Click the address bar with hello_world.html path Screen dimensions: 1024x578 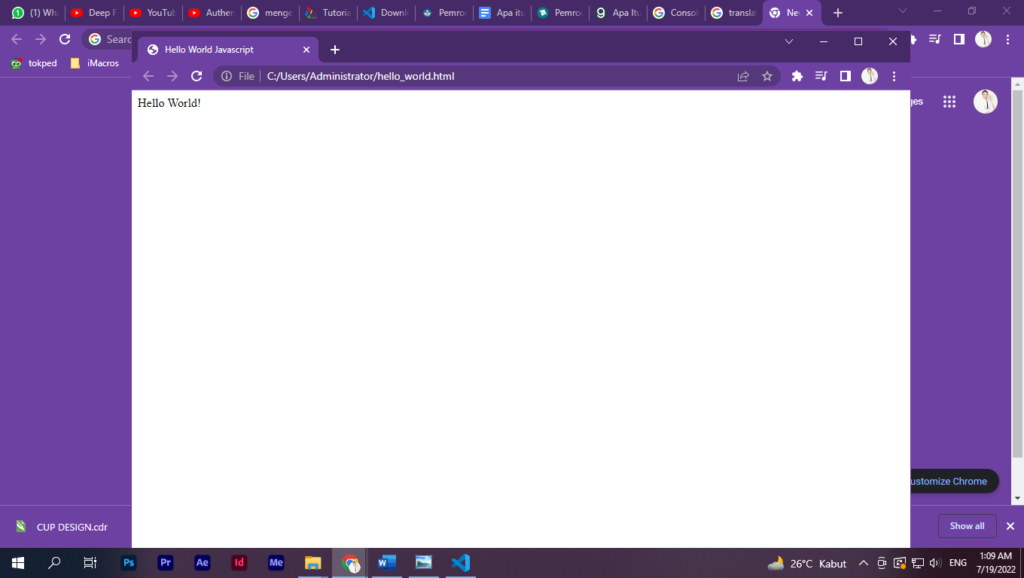coord(496,76)
